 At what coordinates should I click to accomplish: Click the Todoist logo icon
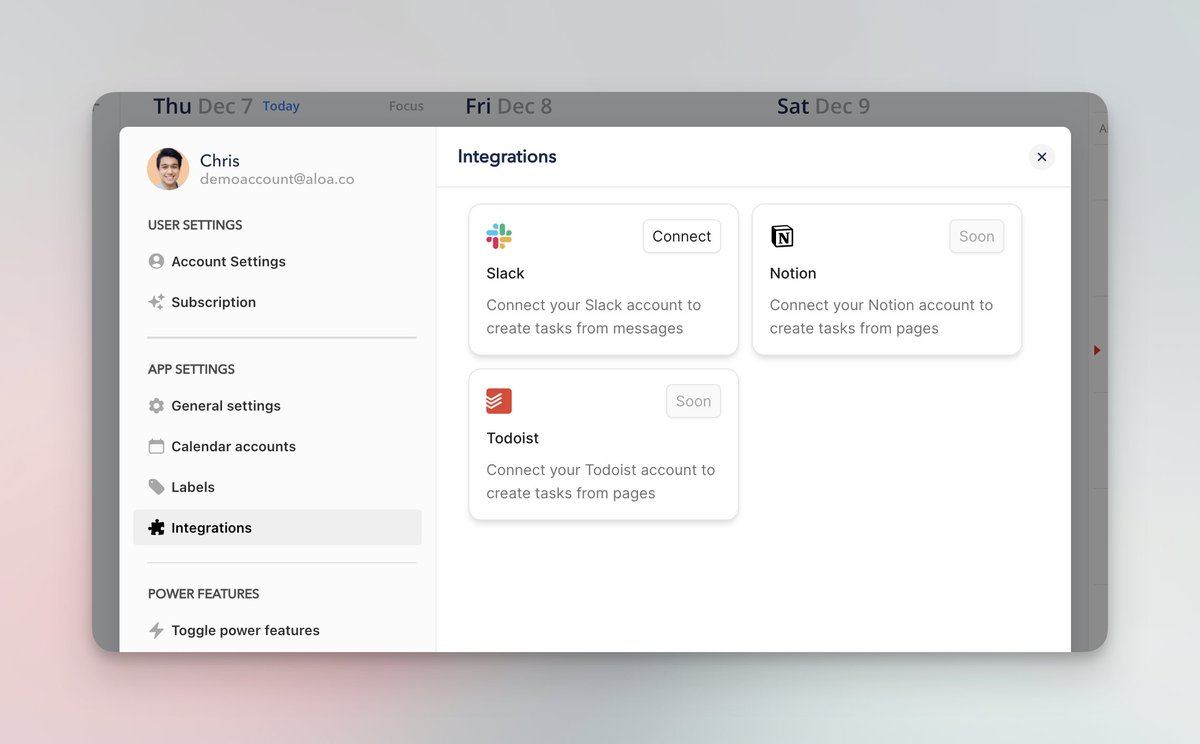[x=499, y=401]
